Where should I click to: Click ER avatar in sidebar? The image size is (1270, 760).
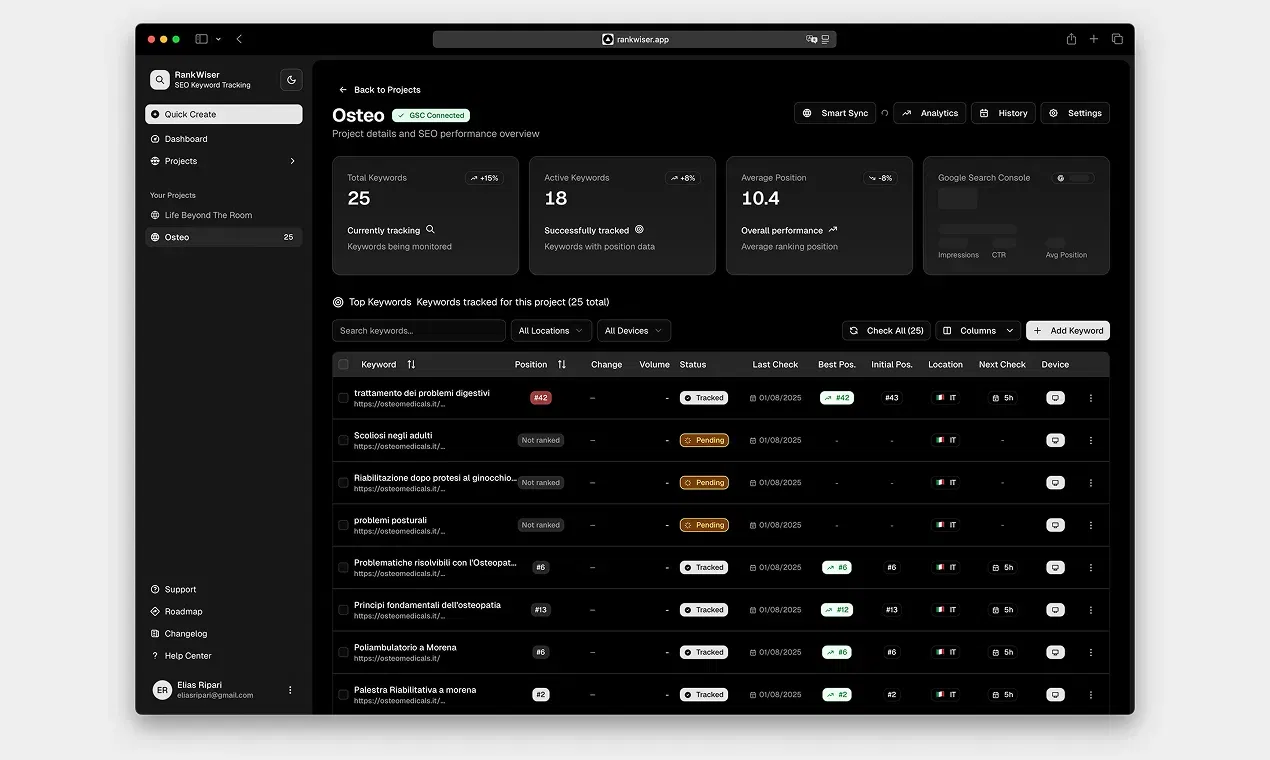162,690
